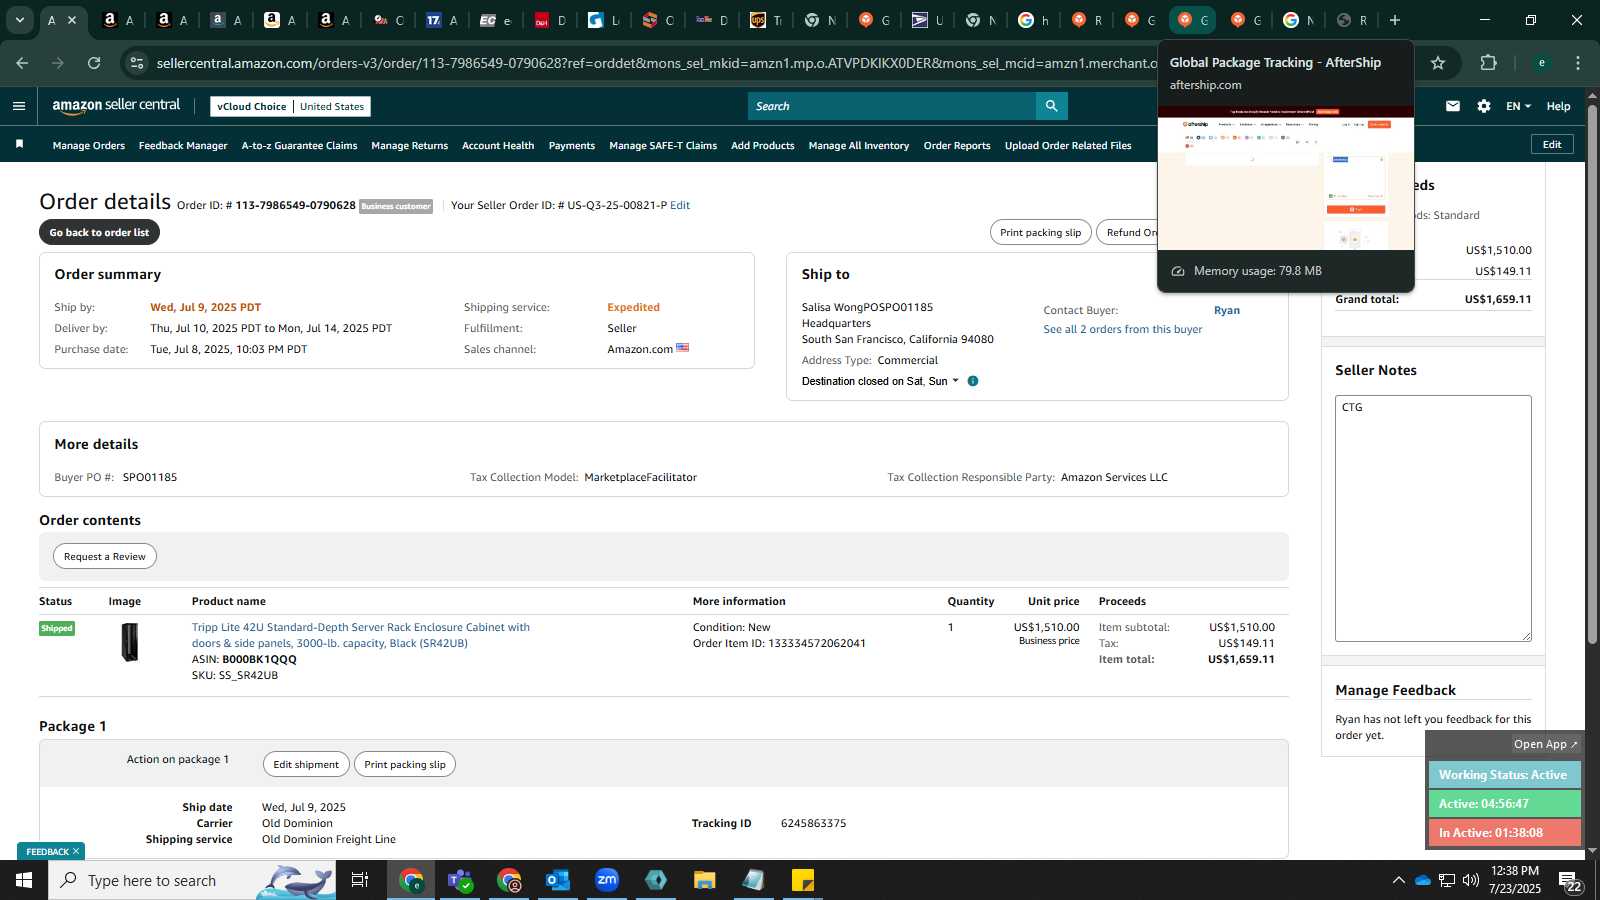
Task: Click the Help link
Action: click(x=1558, y=106)
